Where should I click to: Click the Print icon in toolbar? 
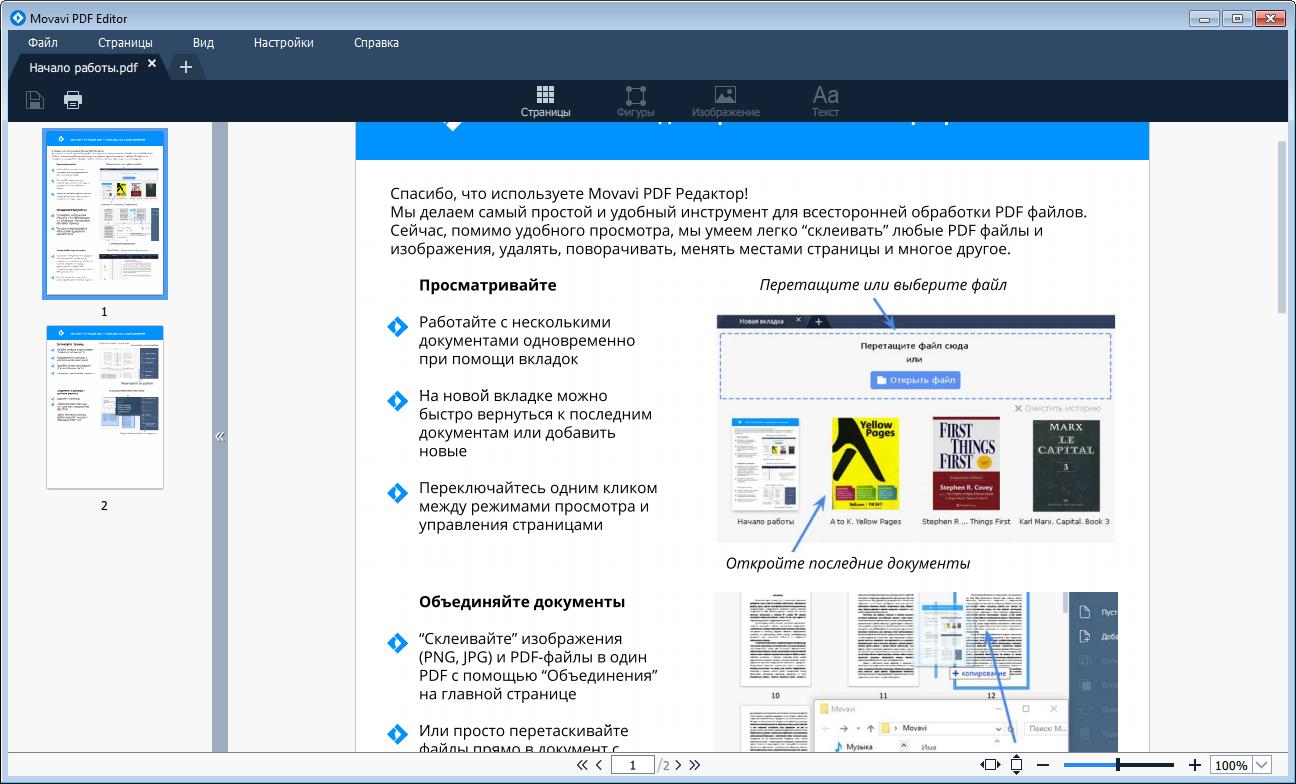pyautogui.click(x=73, y=99)
